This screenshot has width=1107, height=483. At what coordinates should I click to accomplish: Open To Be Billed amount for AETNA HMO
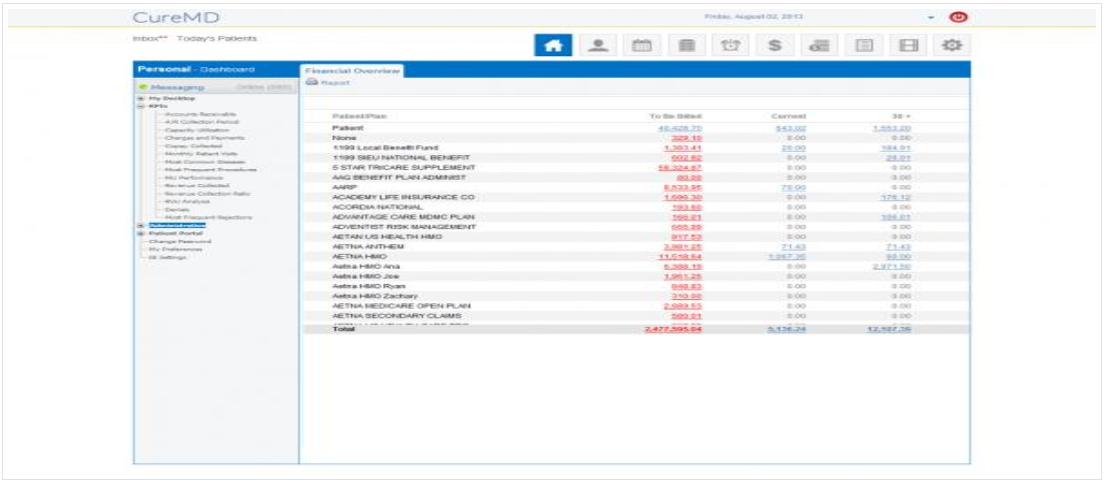[x=680, y=256]
